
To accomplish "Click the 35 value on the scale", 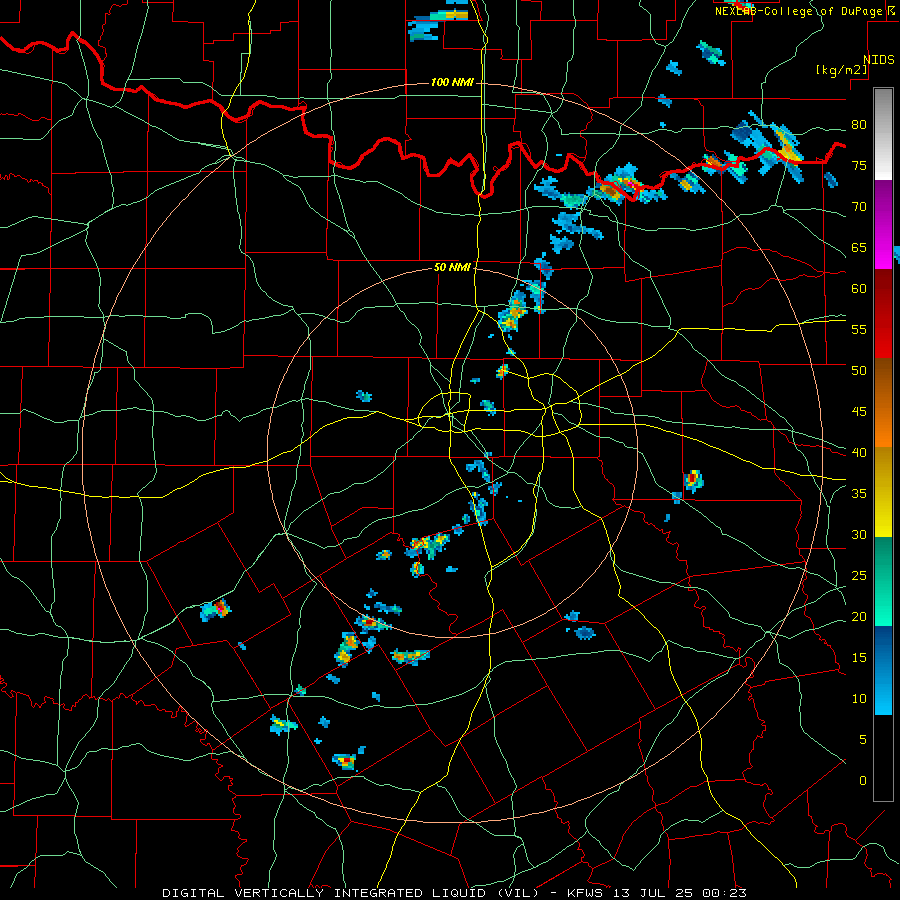I will [x=859, y=494].
